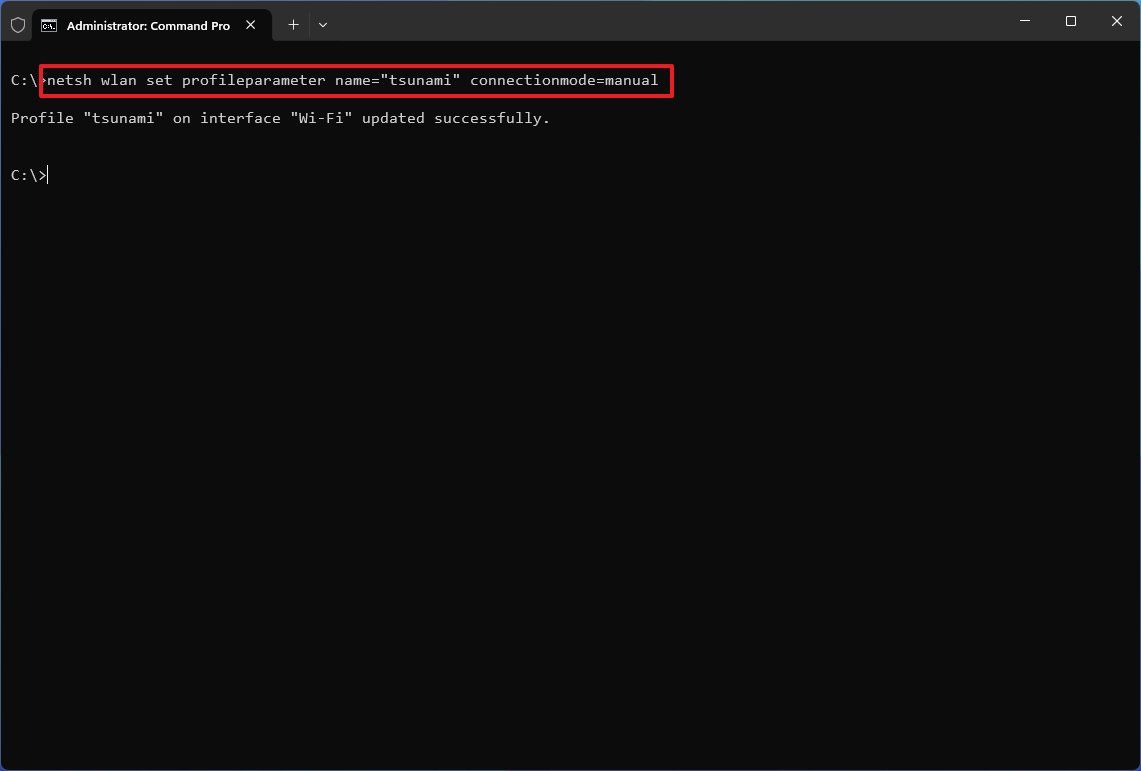This screenshot has width=1141, height=771.
Task: Click the maximize square icon
Action: [1070, 20]
